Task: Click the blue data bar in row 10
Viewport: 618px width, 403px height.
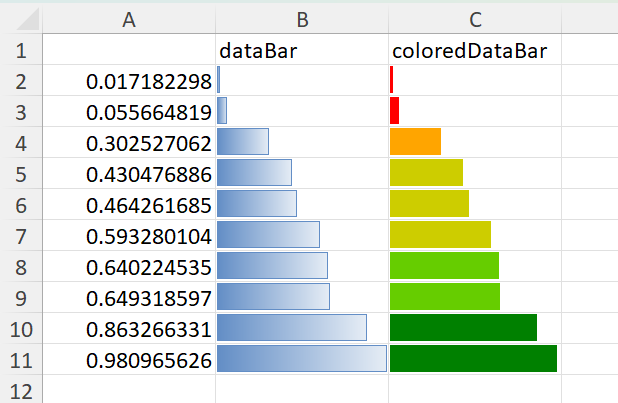Action: (x=292, y=327)
